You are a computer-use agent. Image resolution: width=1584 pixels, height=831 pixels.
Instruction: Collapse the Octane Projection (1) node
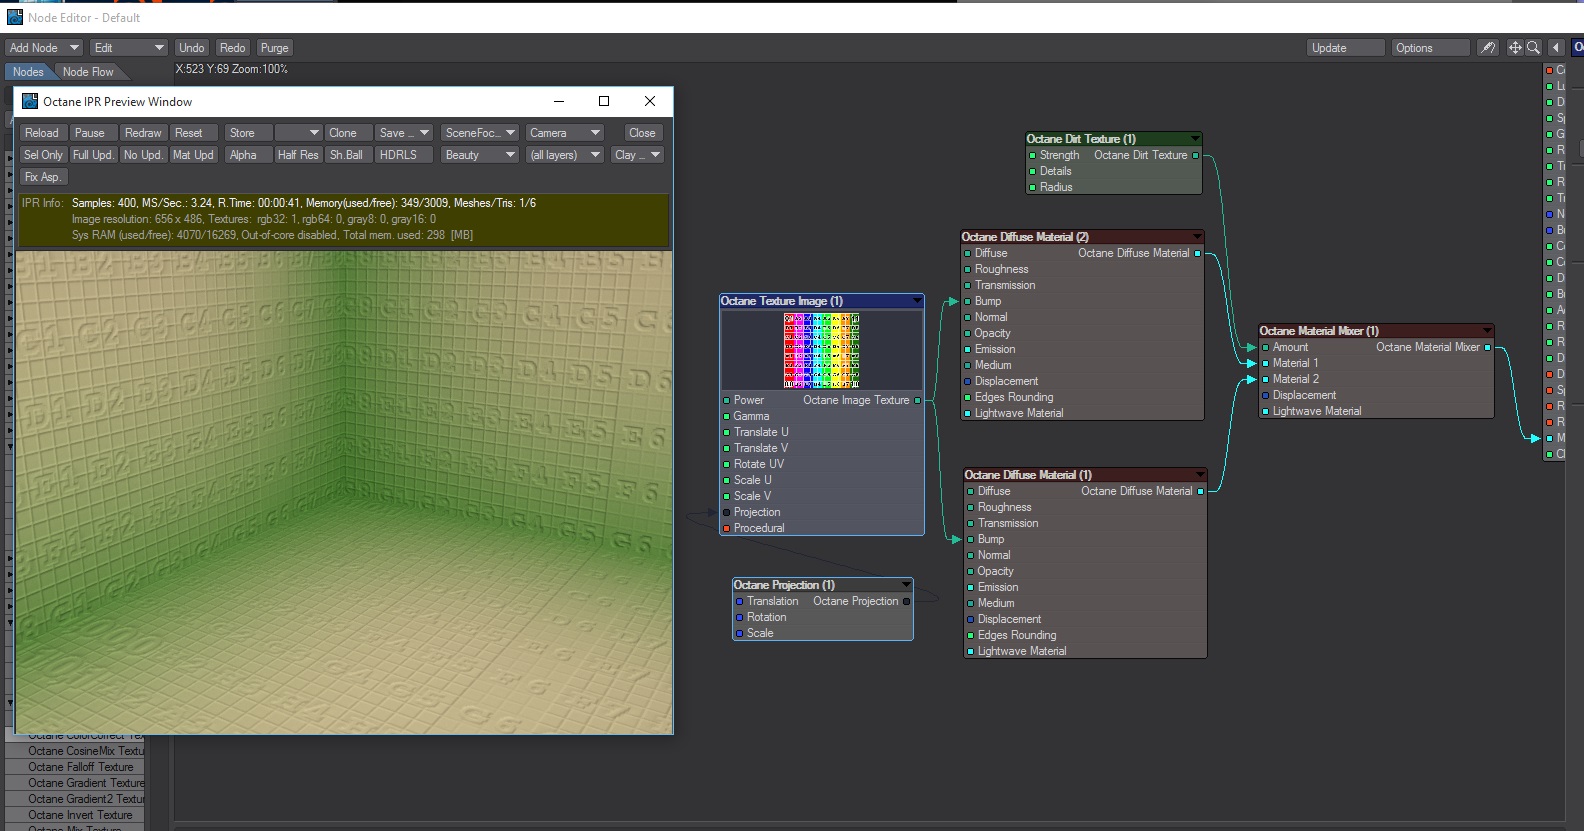pyautogui.click(x=906, y=585)
